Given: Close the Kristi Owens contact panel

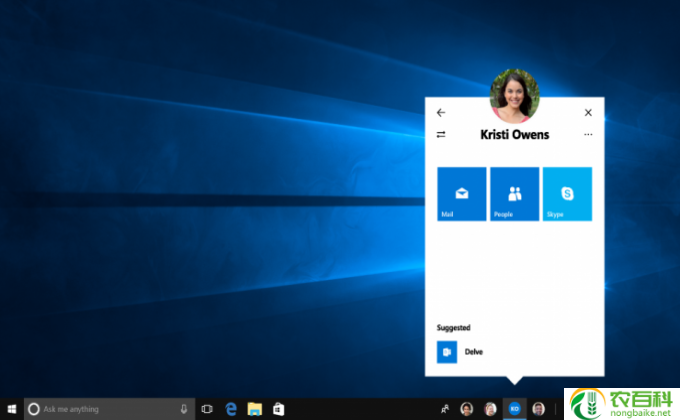Looking at the screenshot, I should tap(588, 113).
